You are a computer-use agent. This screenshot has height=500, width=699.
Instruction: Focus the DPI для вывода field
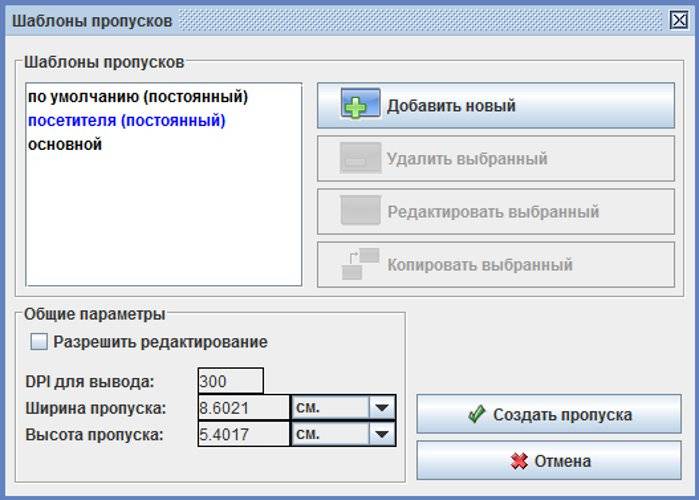(230, 381)
